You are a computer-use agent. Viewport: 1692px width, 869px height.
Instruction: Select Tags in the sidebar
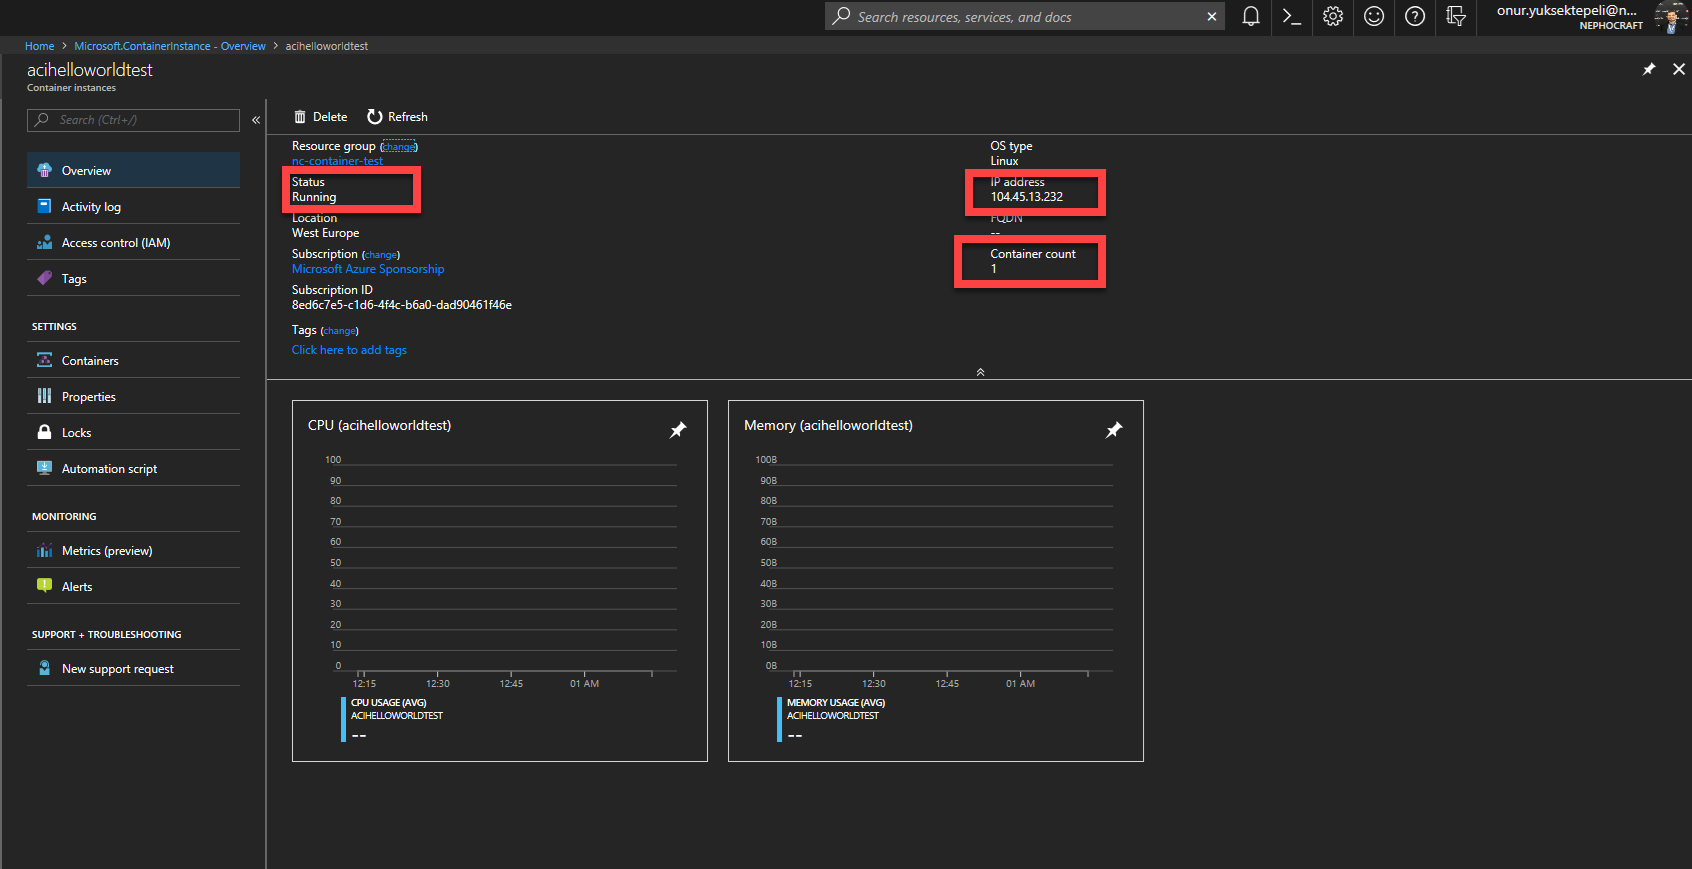click(x=133, y=278)
